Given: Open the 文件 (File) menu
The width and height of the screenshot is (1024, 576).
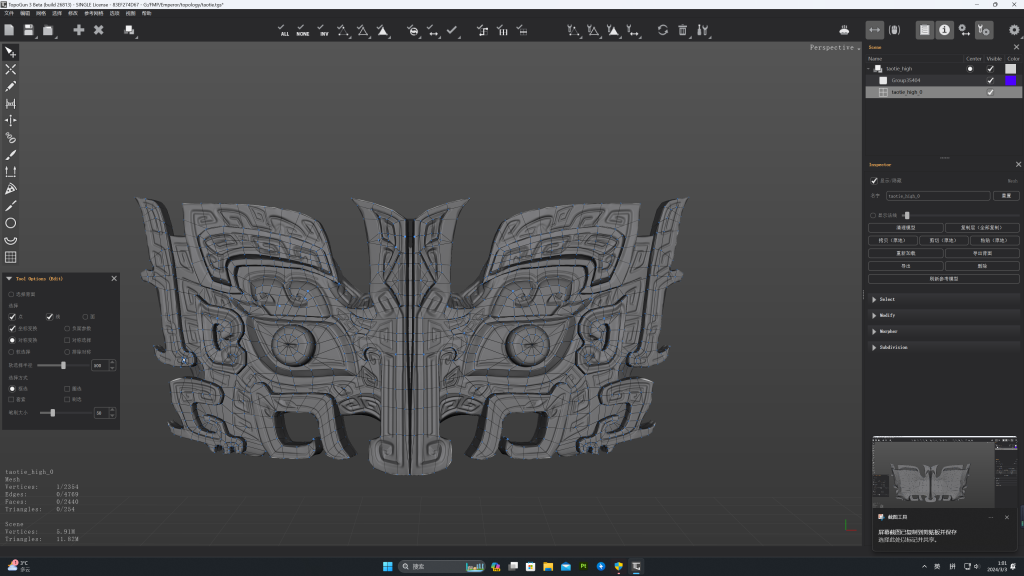Looking at the screenshot, I should pyautogui.click(x=9, y=13).
